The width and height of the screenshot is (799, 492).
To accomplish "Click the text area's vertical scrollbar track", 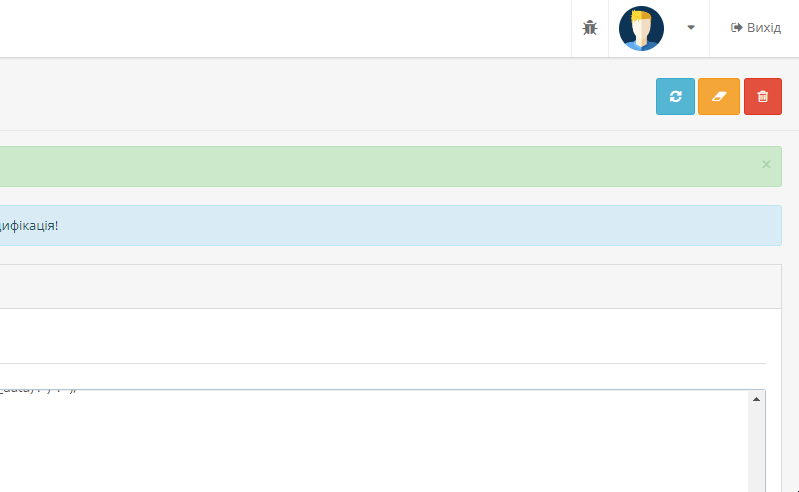I will (756, 450).
